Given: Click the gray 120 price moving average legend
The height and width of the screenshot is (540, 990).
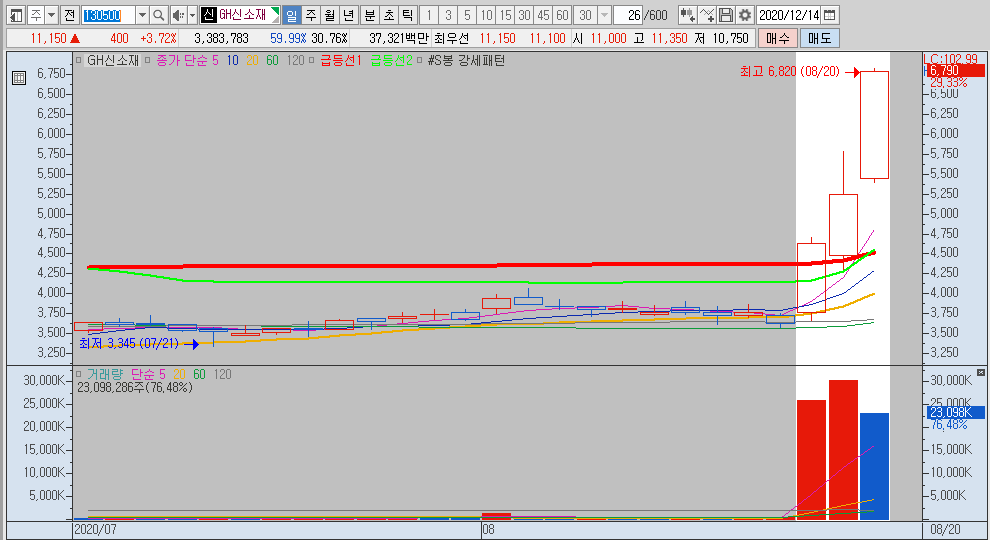Looking at the screenshot, I should (x=295, y=61).
